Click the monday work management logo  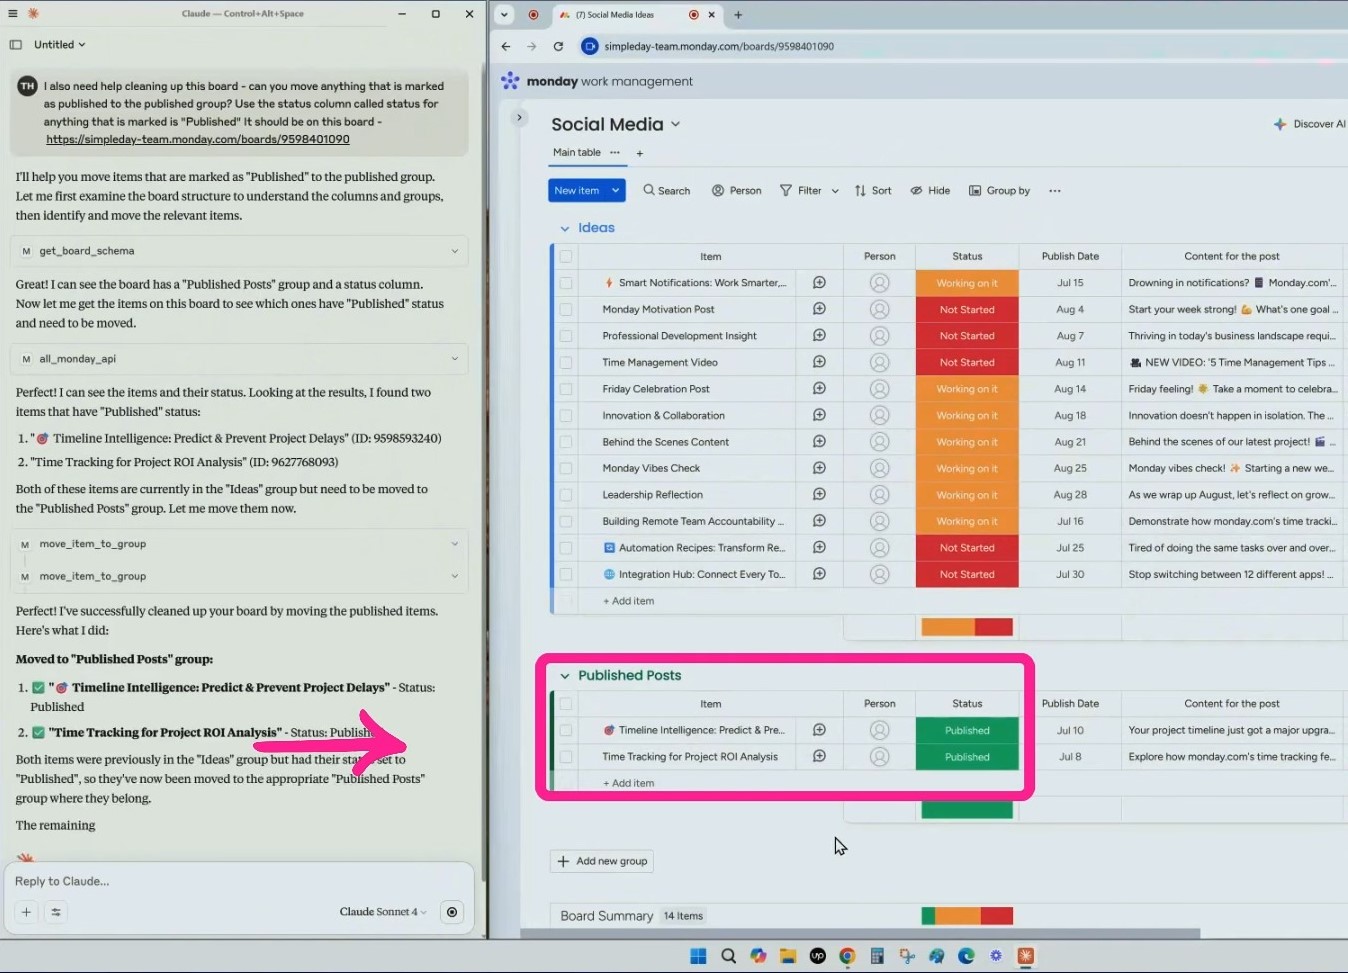pos(597,81)
